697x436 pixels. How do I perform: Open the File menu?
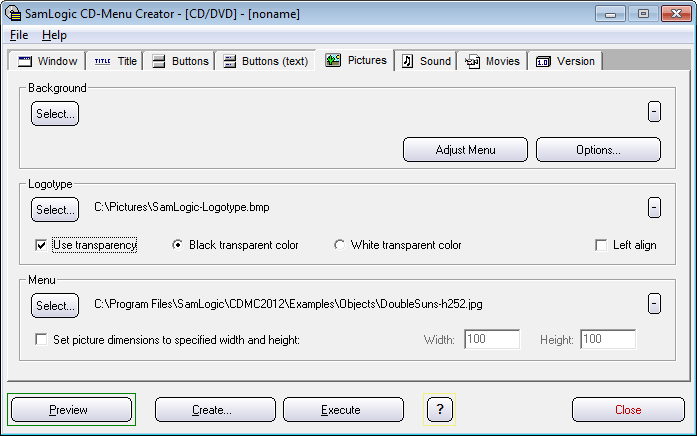click(19, 35)
